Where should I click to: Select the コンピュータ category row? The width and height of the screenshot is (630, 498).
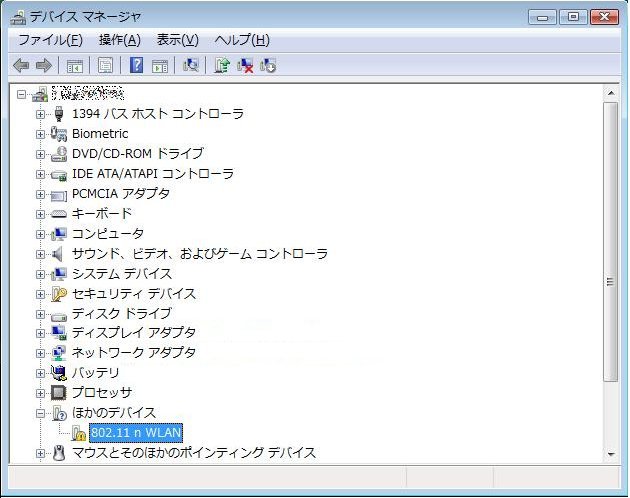108,234
